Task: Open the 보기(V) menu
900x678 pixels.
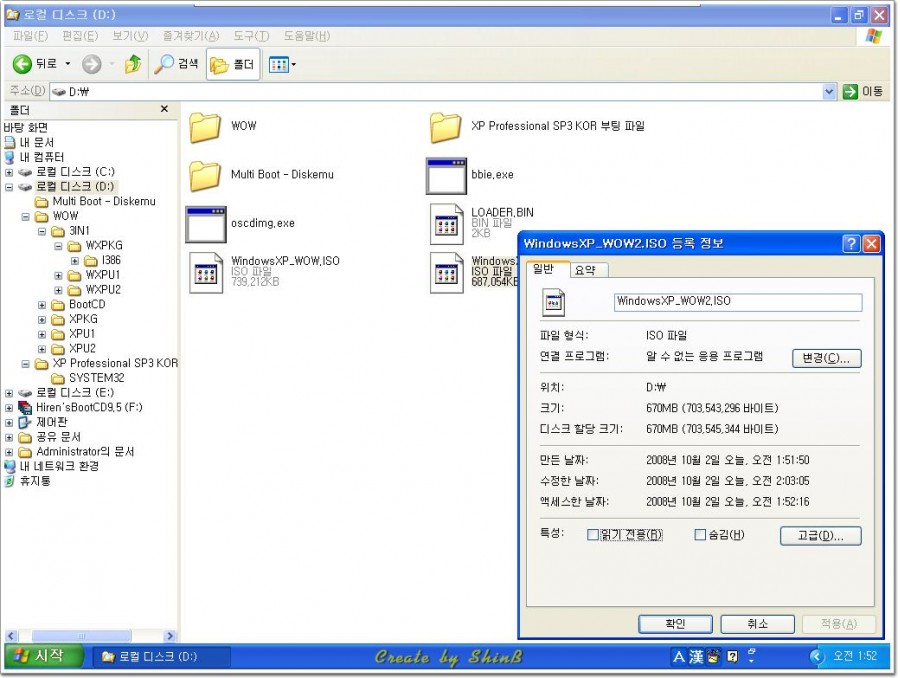Action: click(130, 36)
